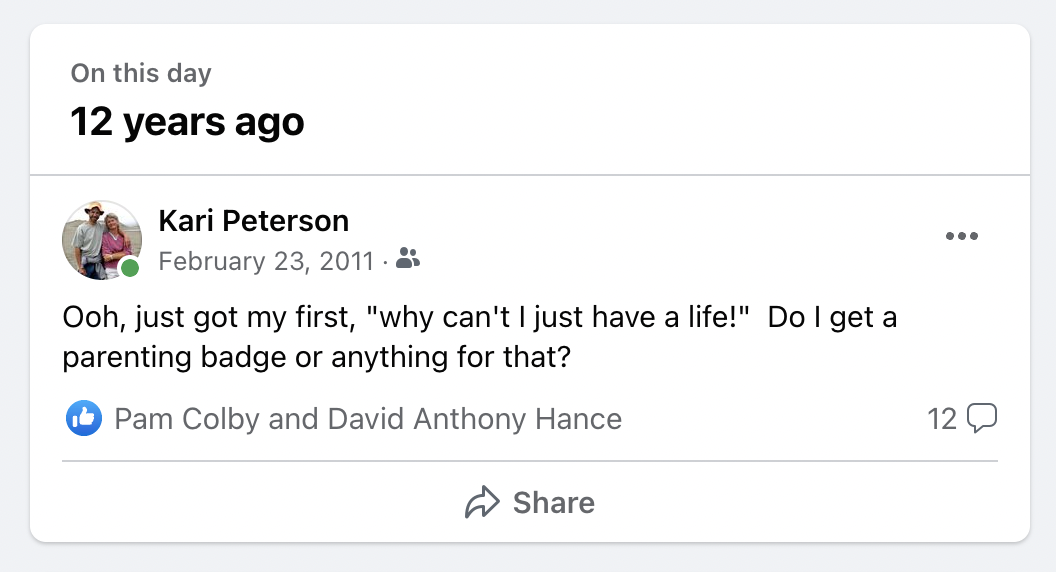This screenshot has height=572, width=1056.
Task: Open the February 23, 2011 timestamp link
Action: (x=267, y=261)
